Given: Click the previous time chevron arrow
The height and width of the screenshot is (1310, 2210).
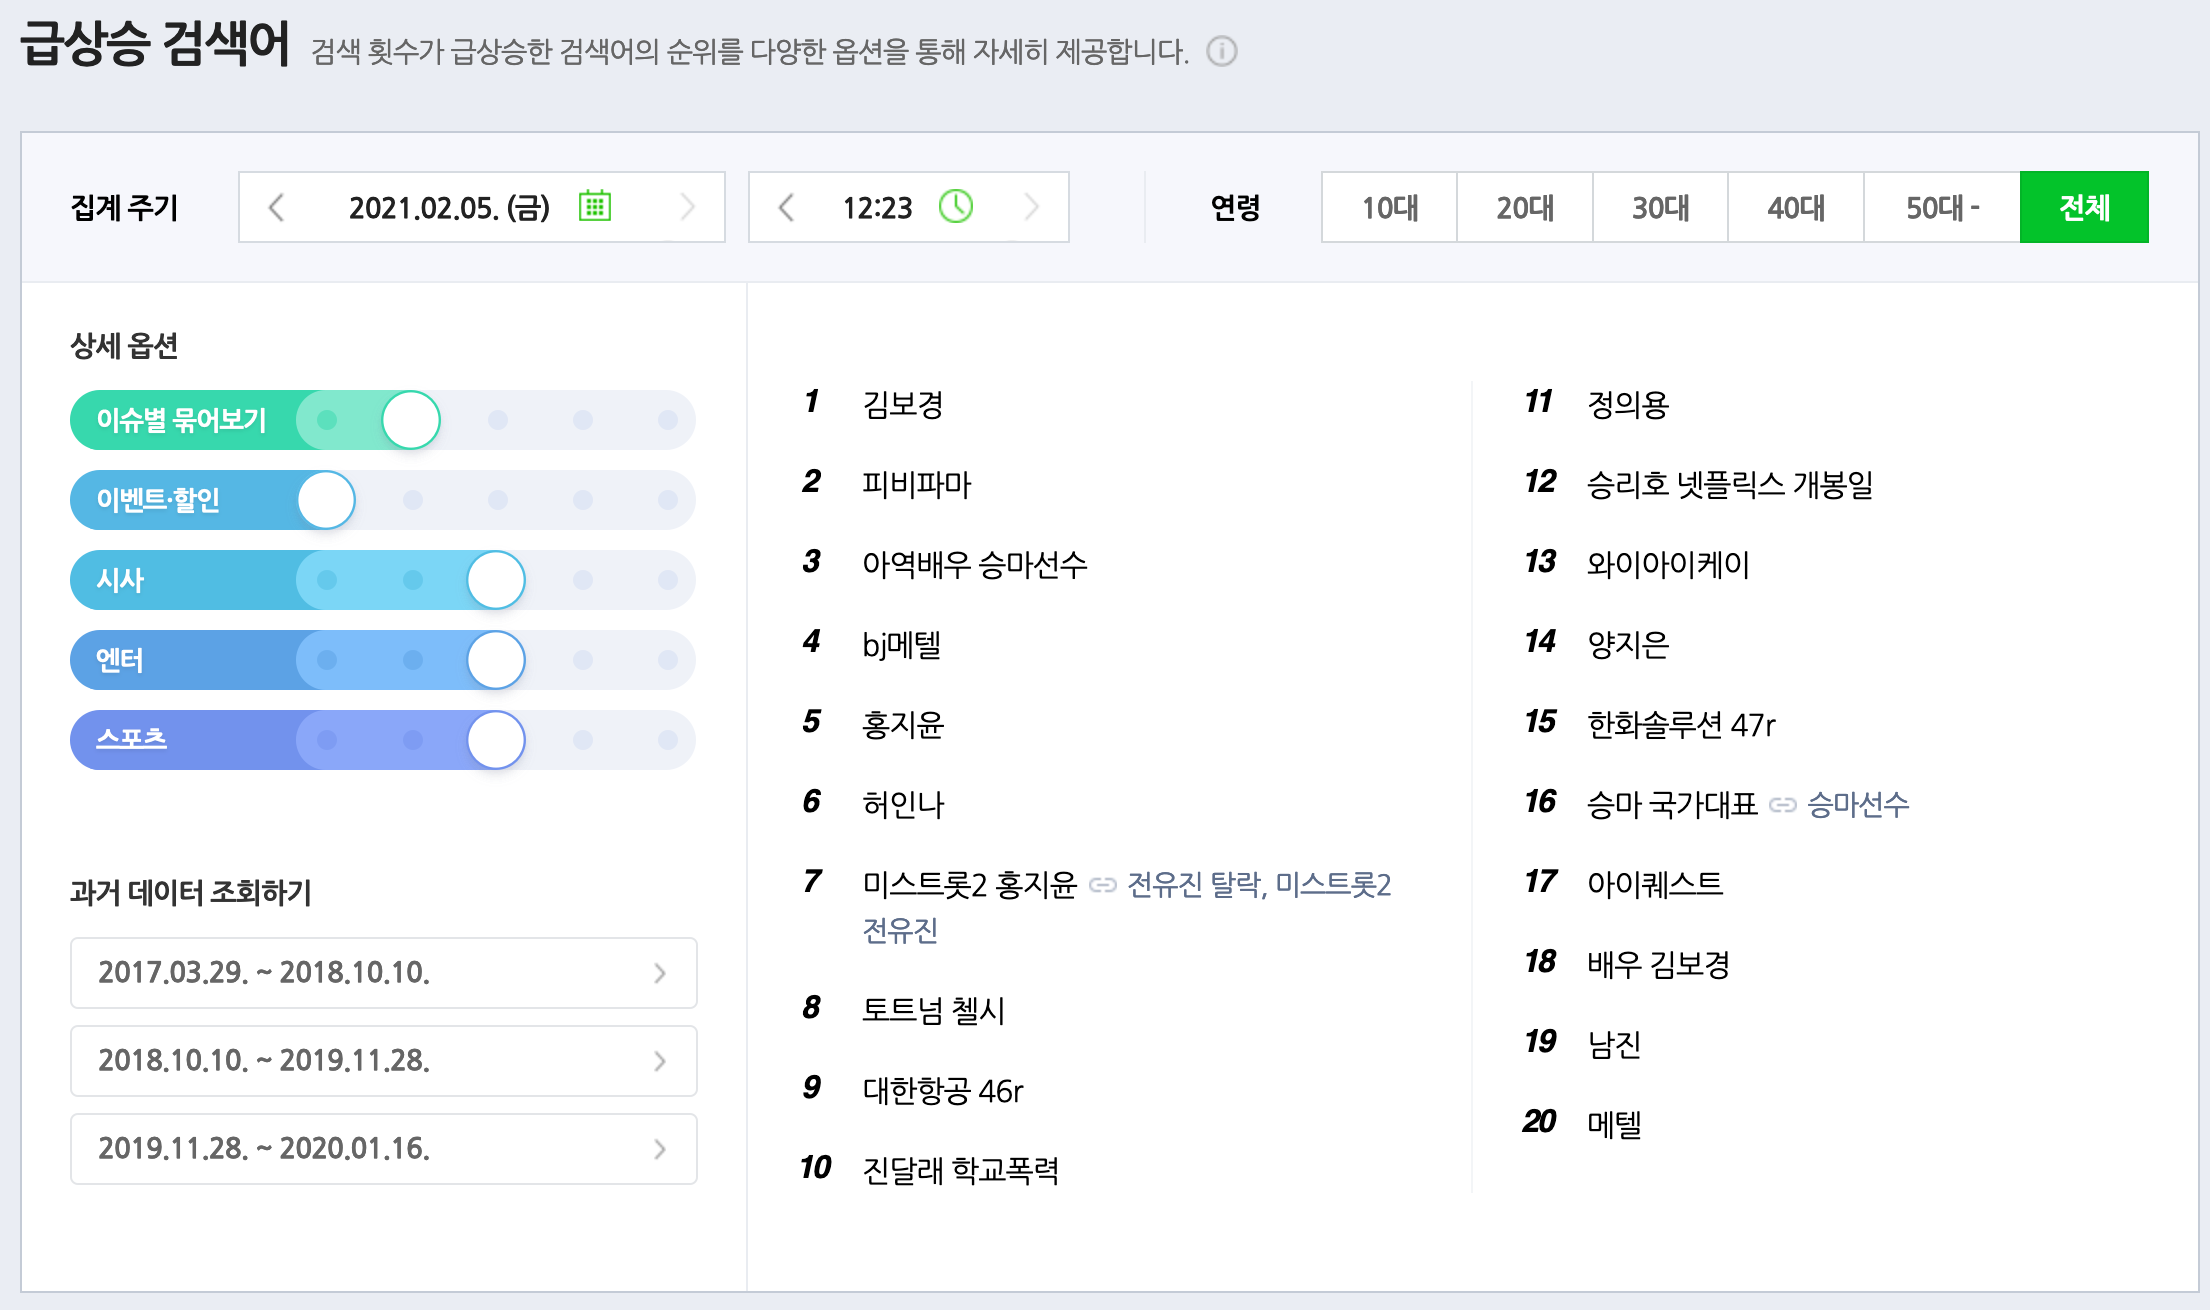Looking at the screenshot, I should 786,207.
